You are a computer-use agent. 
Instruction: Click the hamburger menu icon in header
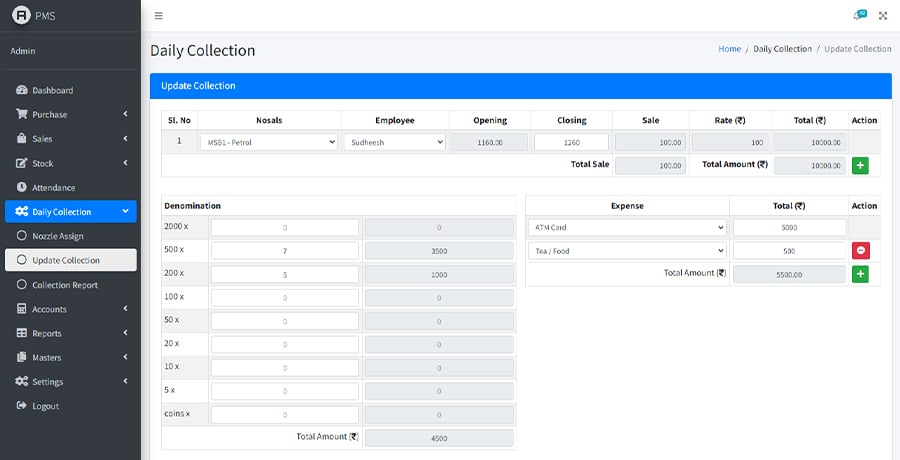[159, 16]
